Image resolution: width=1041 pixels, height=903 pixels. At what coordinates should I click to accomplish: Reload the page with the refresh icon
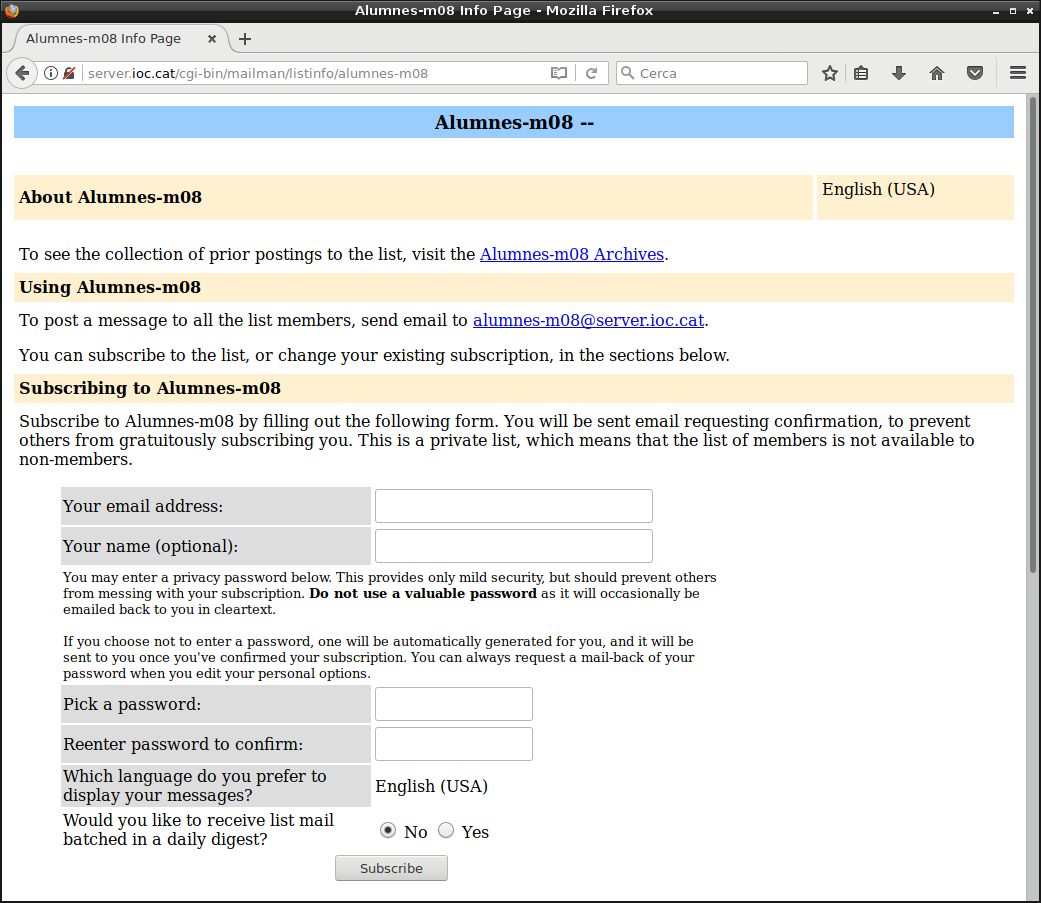(x=591, y=73)
